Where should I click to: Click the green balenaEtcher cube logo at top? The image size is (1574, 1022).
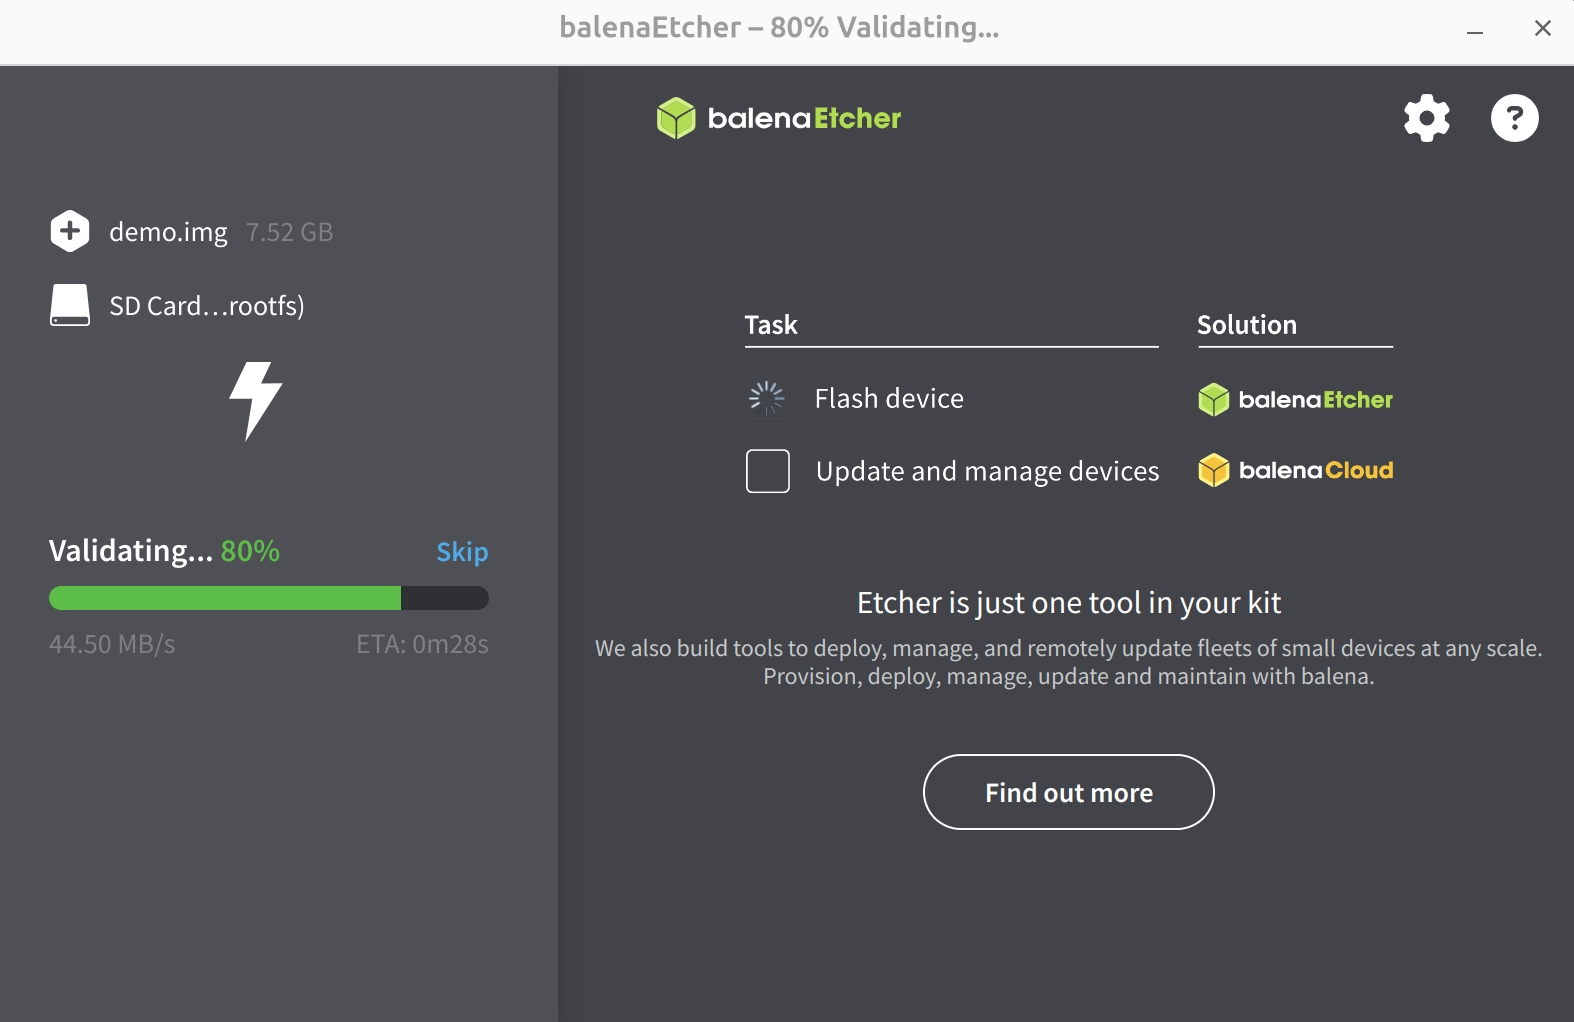pyautogui.click(x=676, y=118)
